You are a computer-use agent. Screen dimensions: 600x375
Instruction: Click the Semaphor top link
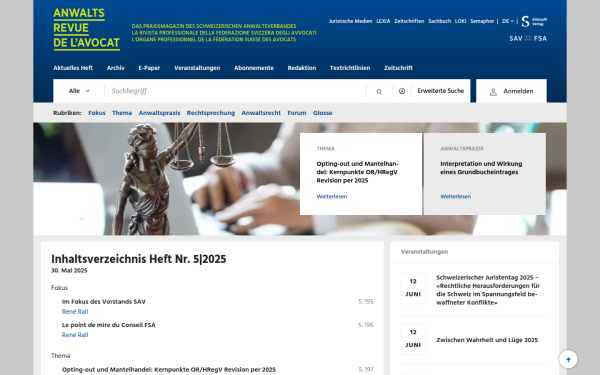click(482, 21)
